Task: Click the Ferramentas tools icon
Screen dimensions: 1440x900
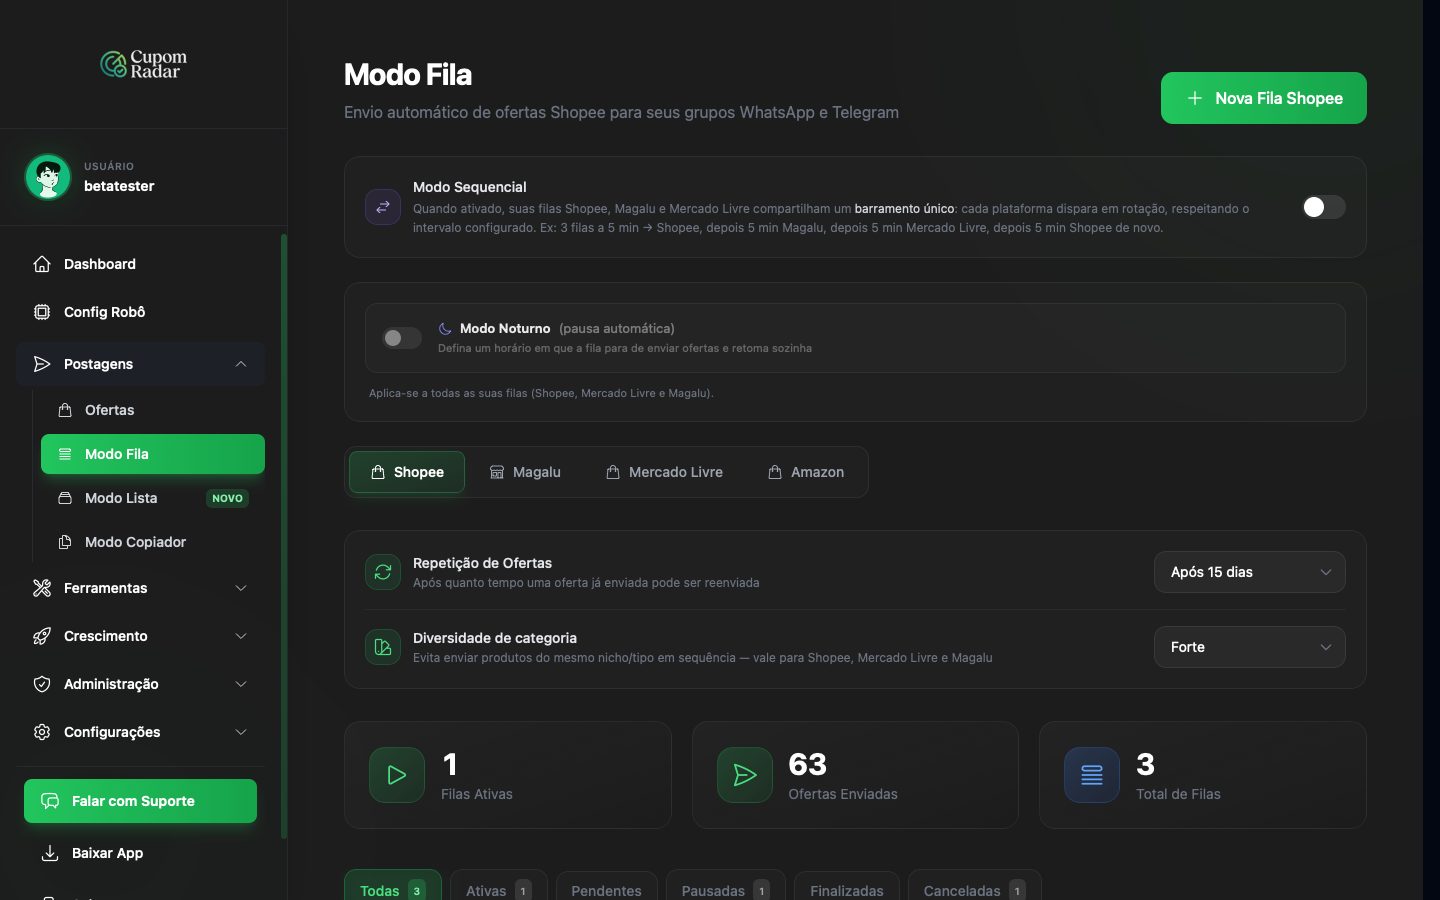Action: tap(42, 588)
